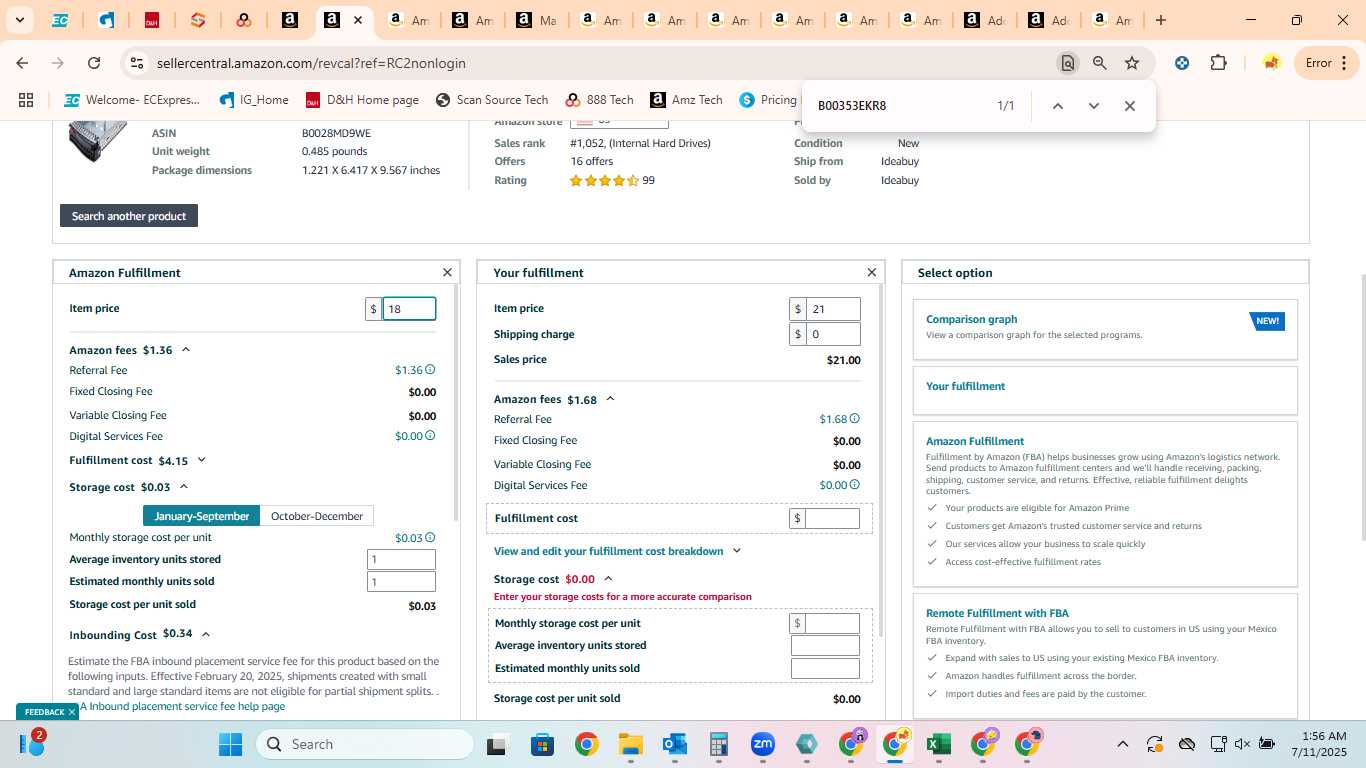
Task: Click the browser address bar URL
Action: [311, 63]
